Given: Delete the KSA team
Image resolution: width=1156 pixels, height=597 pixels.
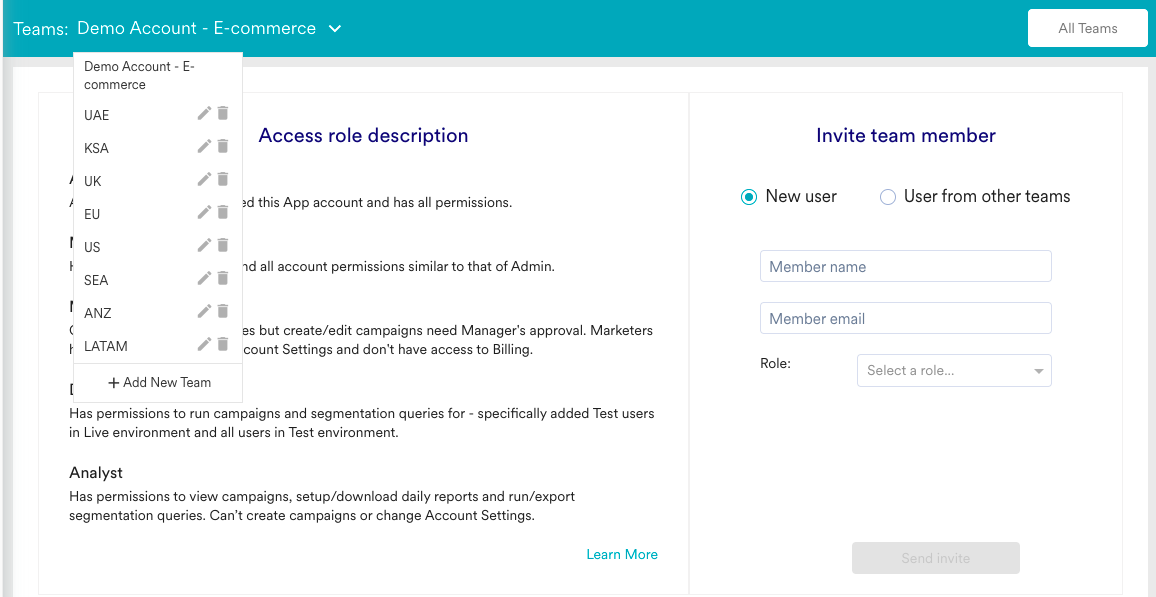Looking at the screenshot, I should [x=223, y=146].
